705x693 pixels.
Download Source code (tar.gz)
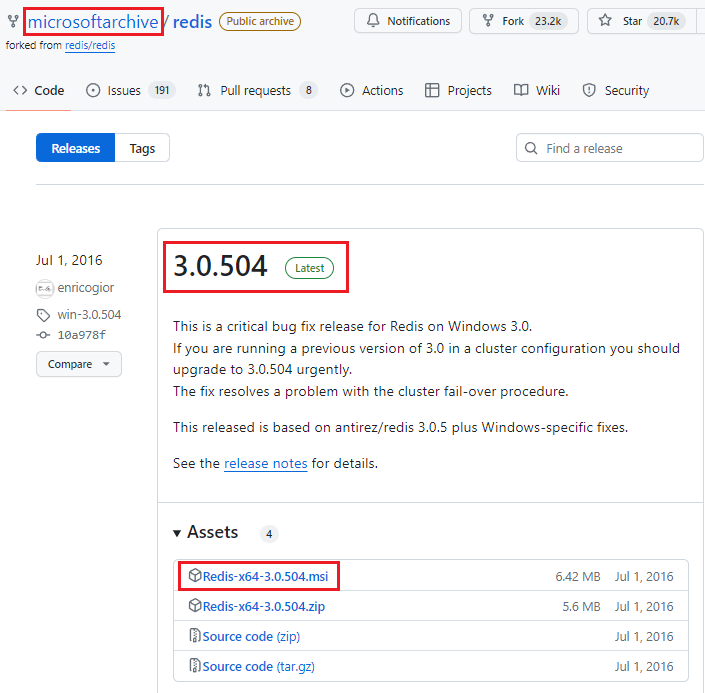(258, 666)
